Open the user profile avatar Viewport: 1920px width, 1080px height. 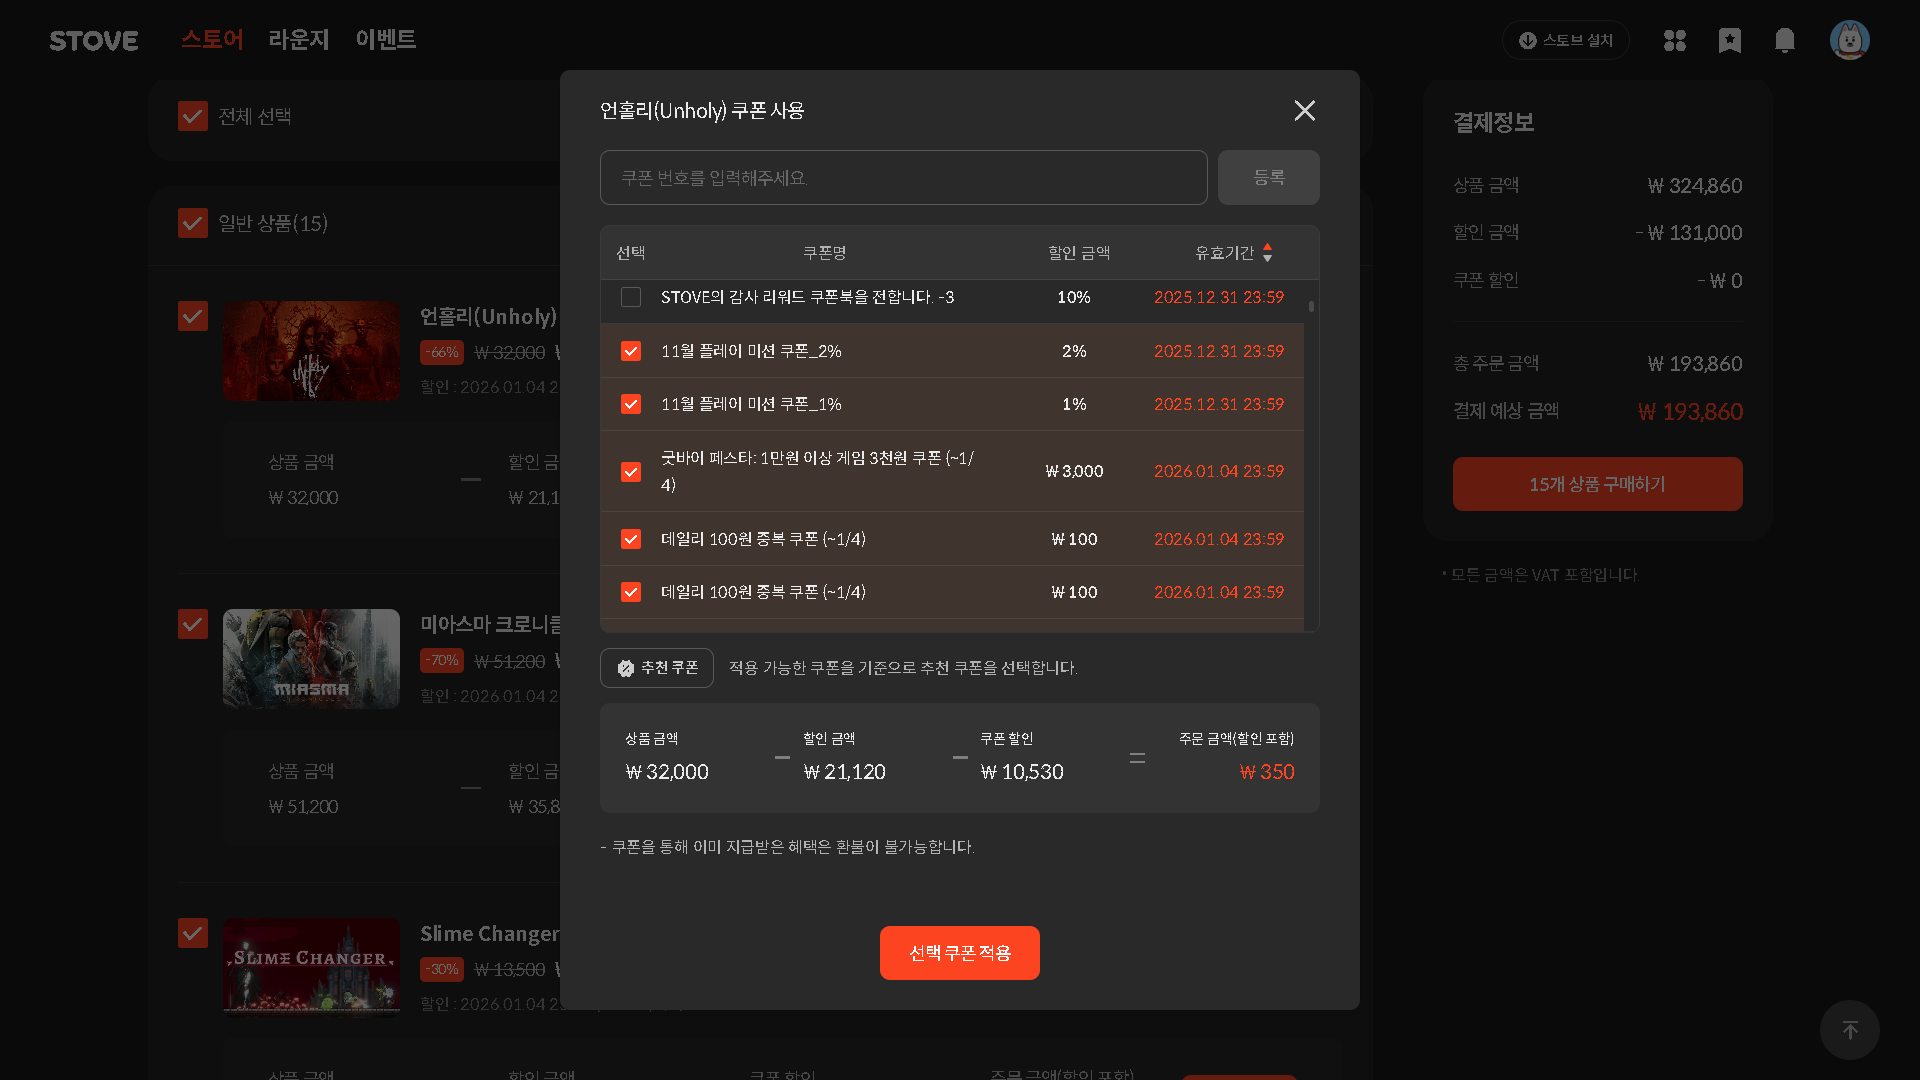1849,41
